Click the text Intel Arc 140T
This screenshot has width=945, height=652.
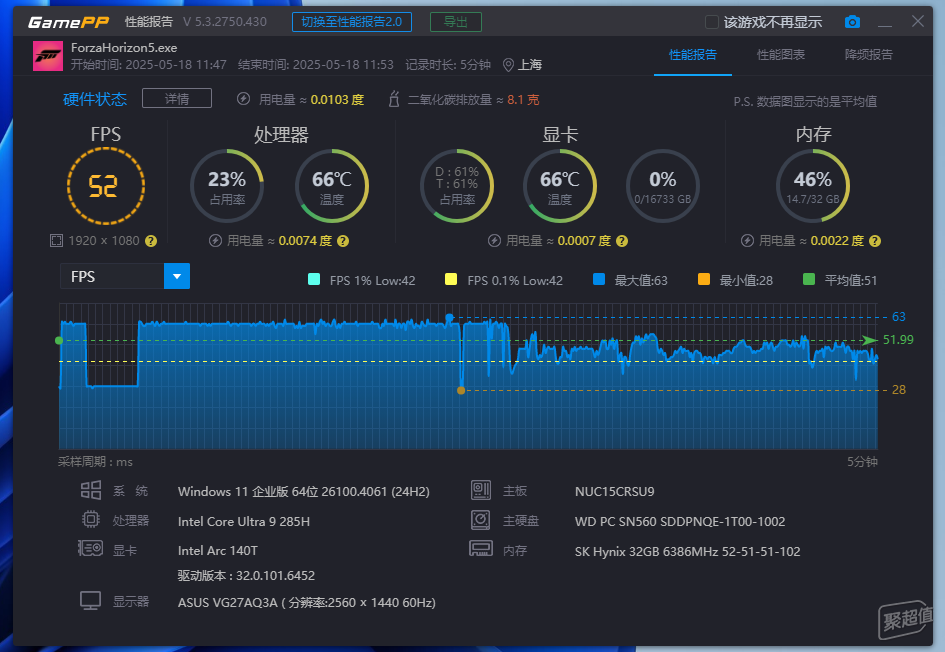tap(218, 551)
